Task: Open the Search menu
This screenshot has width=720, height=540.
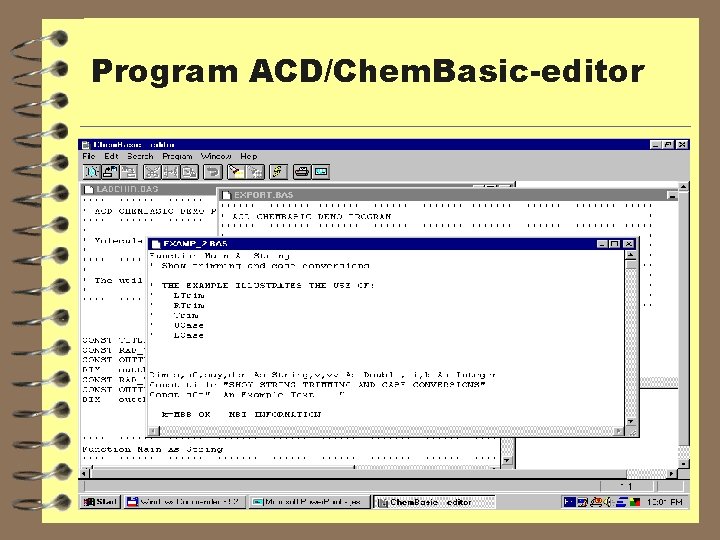Action: pos(140,156)
